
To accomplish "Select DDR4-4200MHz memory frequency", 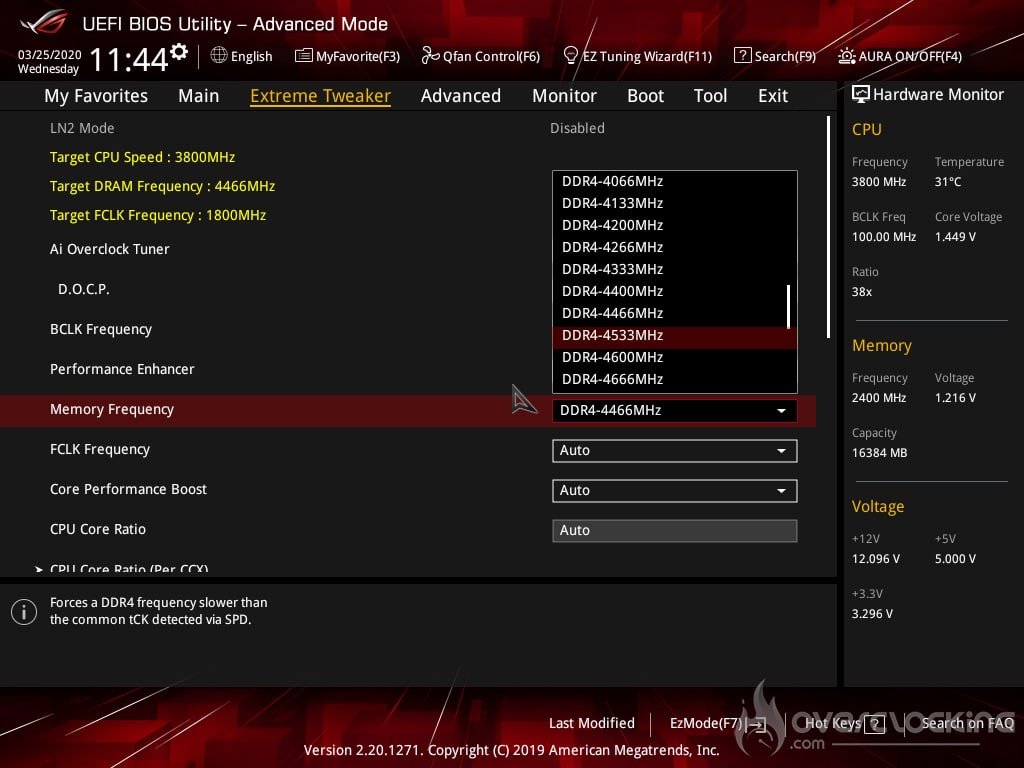I will pyautogui.click(x=675, y=225).
